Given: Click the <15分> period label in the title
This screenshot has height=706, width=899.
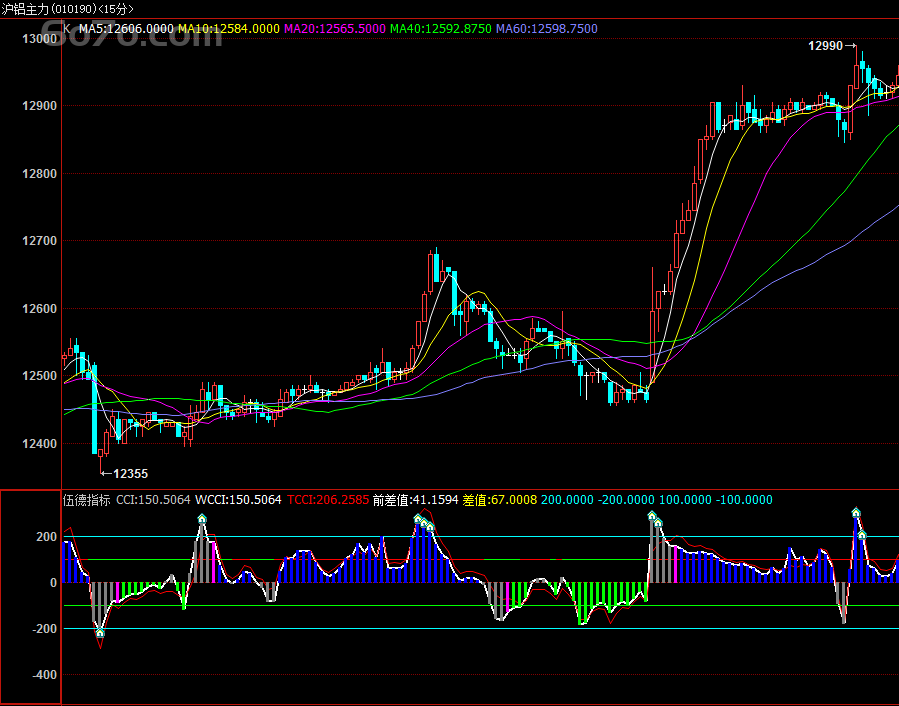Looking at the screenshot, I should 116,9.
